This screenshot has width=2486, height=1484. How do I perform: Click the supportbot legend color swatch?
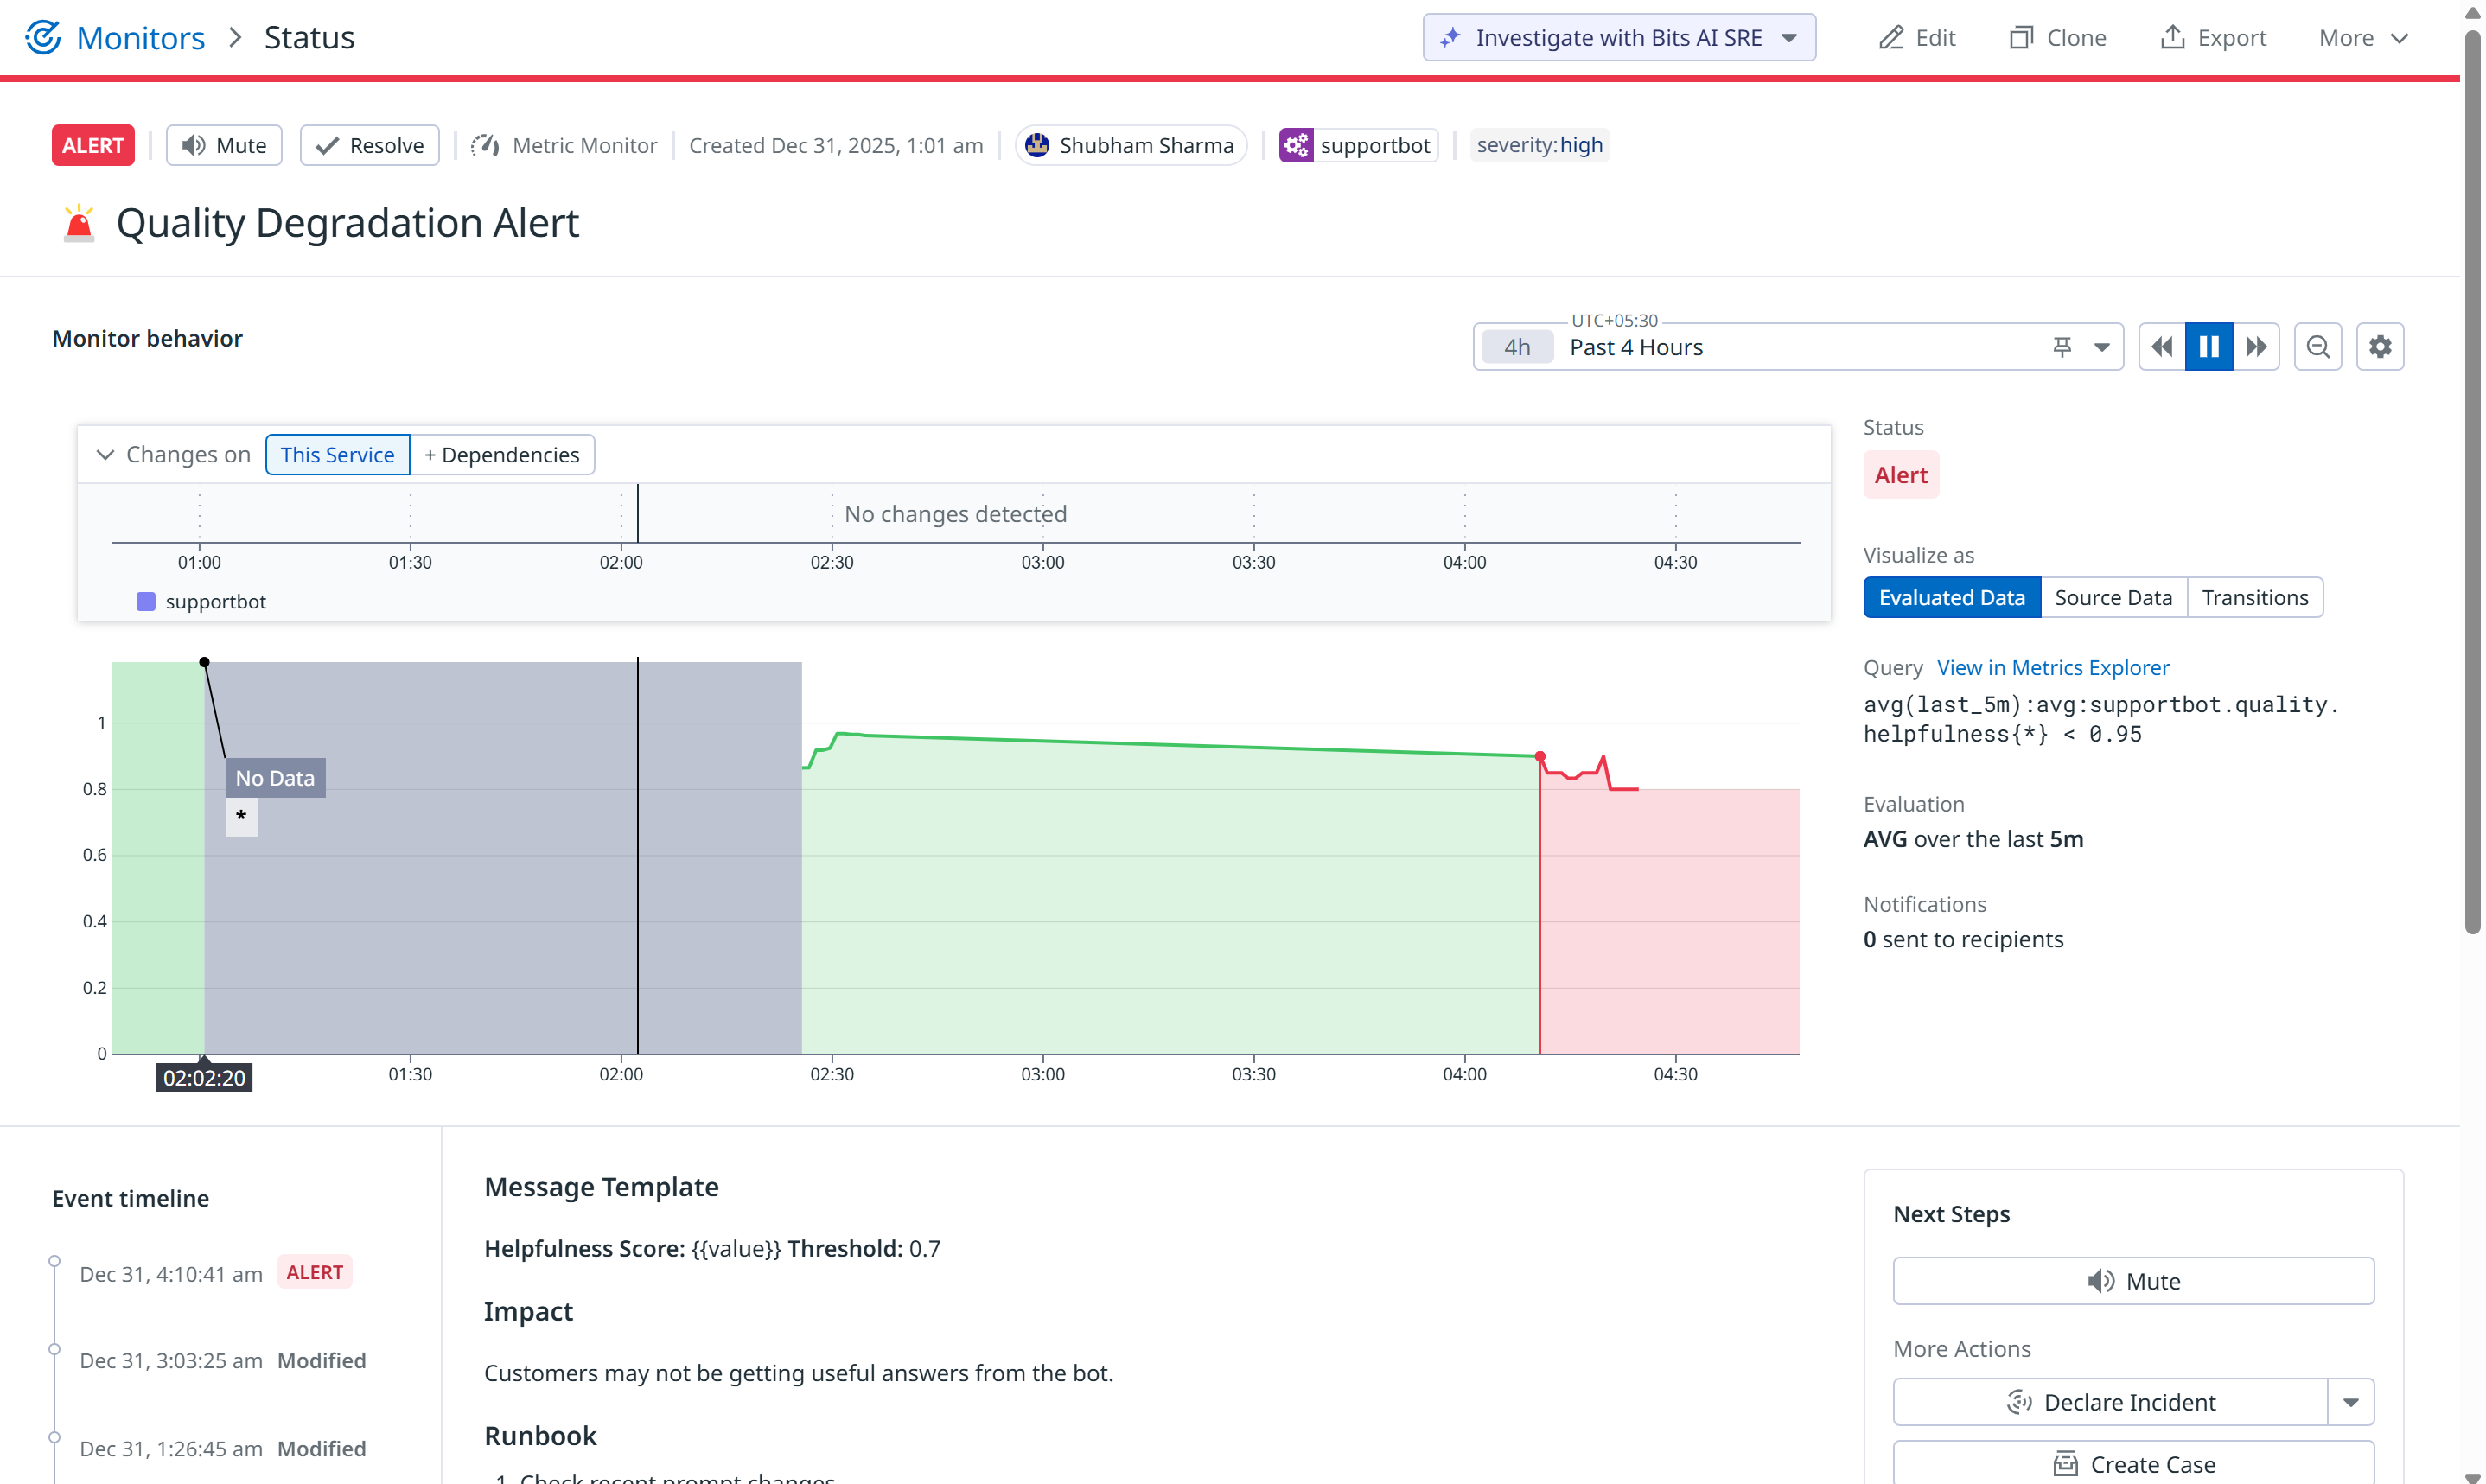coord(146,602)
